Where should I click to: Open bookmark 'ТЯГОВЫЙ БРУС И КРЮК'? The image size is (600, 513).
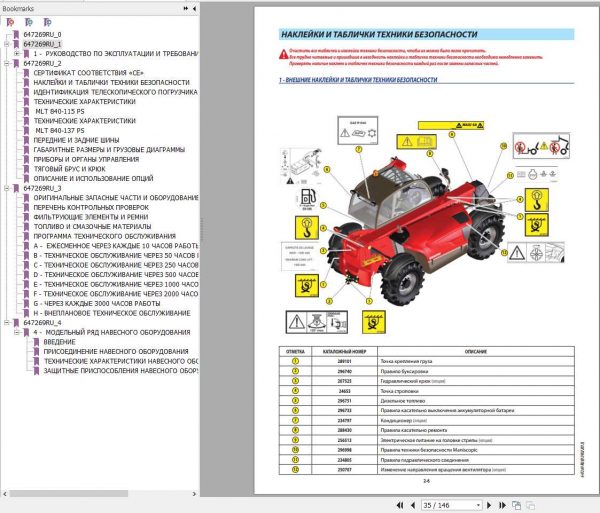[x=69, y=169]
